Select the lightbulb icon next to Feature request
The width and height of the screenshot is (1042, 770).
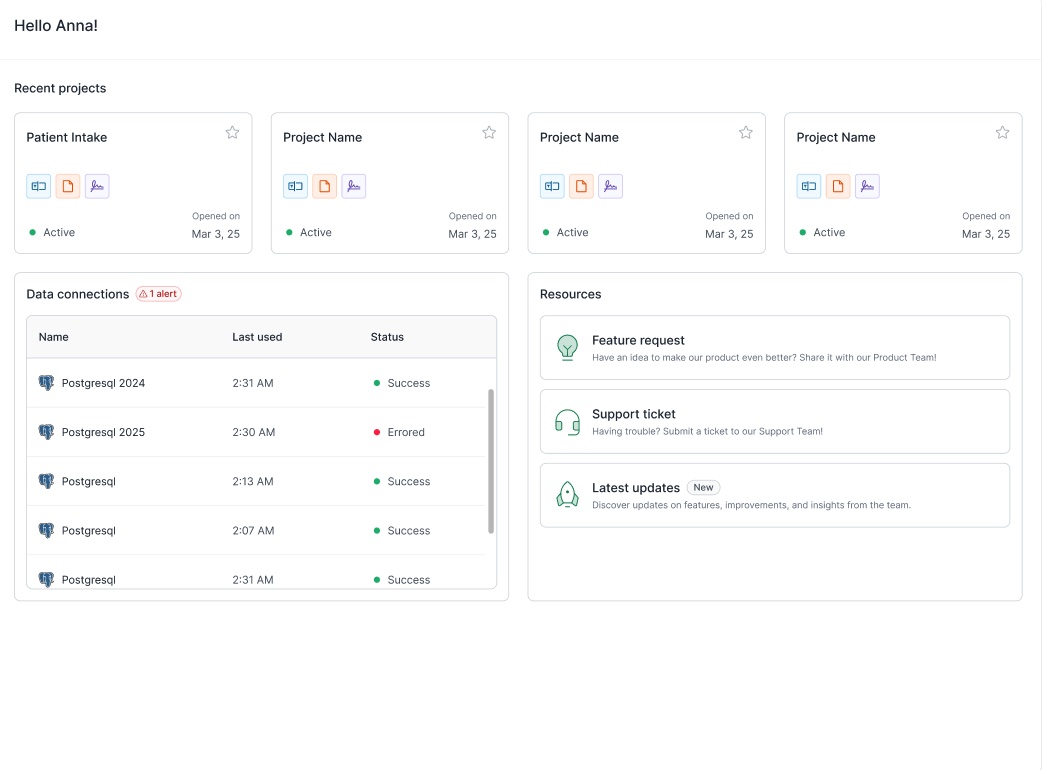click(567, 349)
